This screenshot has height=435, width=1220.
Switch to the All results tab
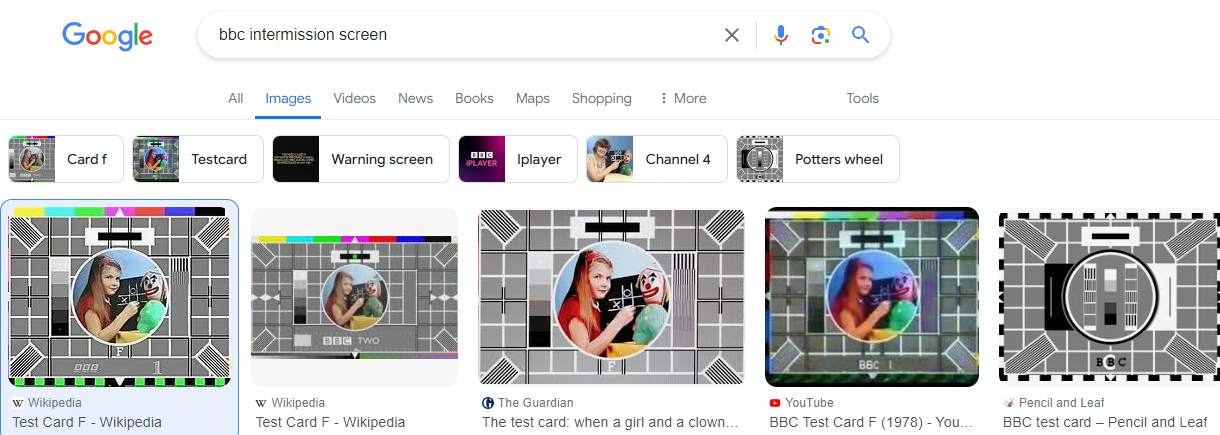point(235,98)
